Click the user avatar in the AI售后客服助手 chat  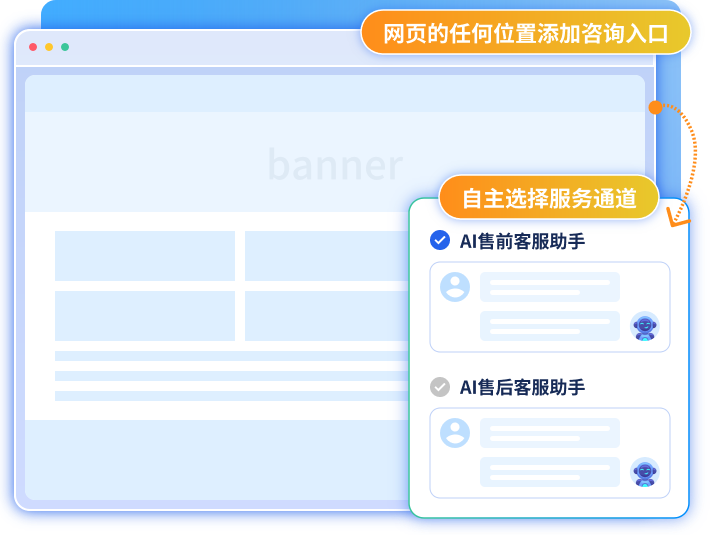pyautogui.click(x=455, y=433)
